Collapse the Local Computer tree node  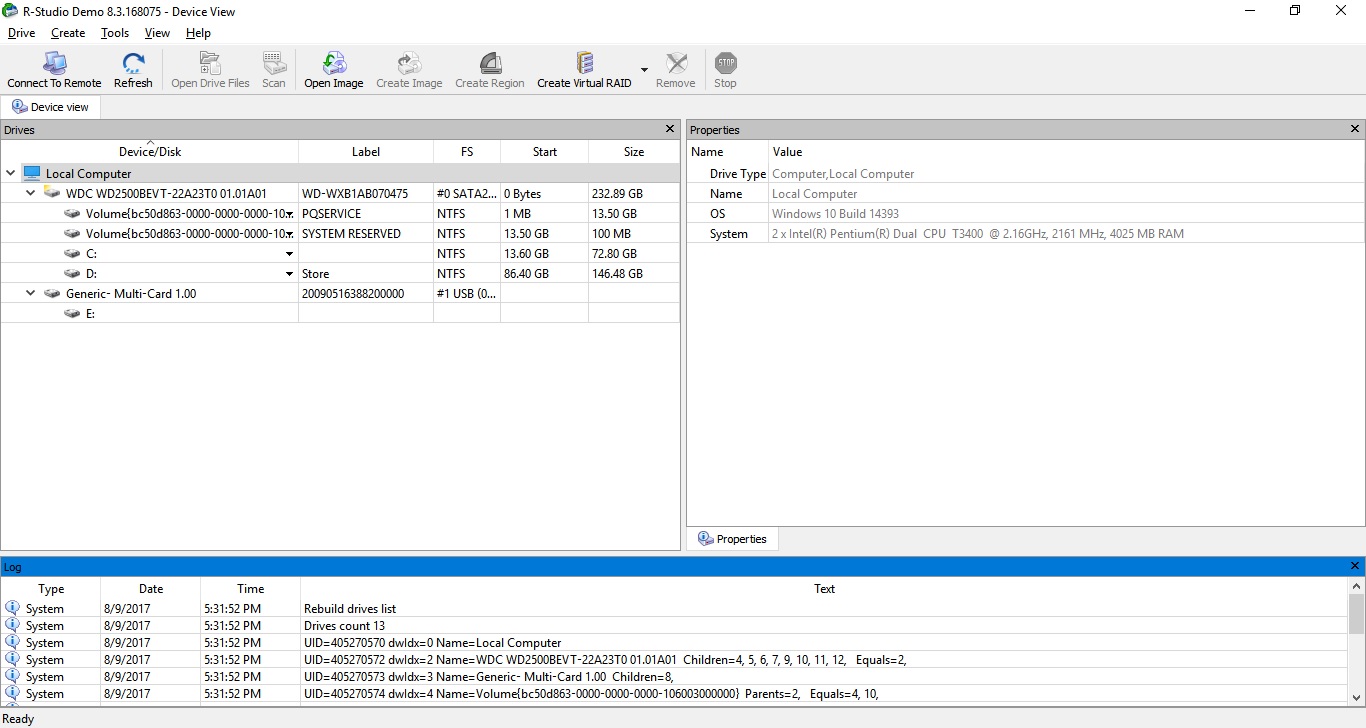[x=10, y=173]
